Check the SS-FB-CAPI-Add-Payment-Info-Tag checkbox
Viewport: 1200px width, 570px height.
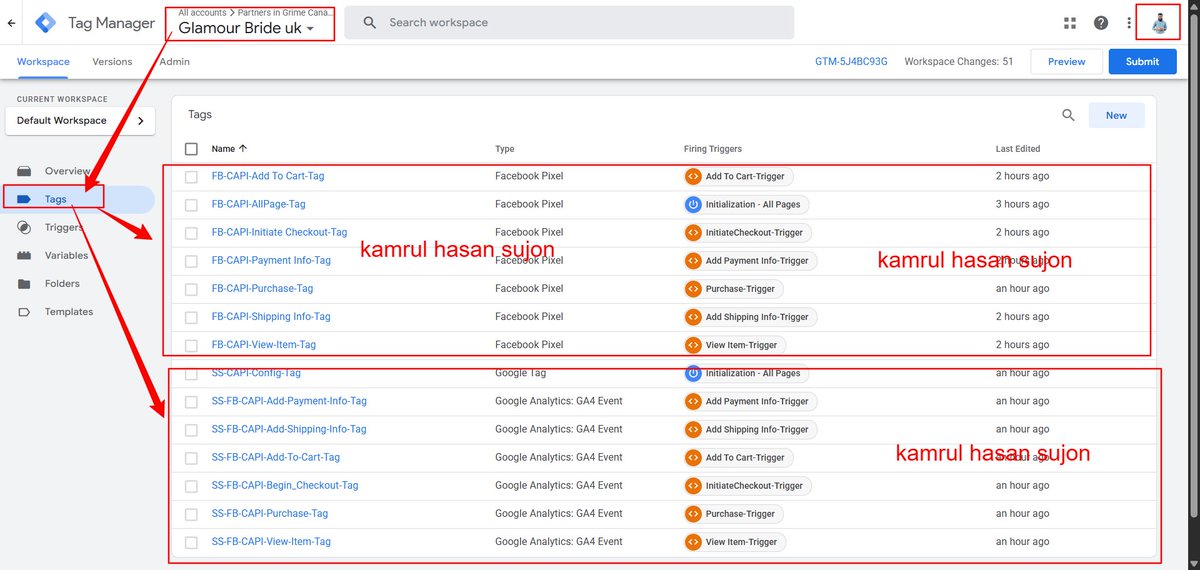pyautogui.click(x=191, y=401)
